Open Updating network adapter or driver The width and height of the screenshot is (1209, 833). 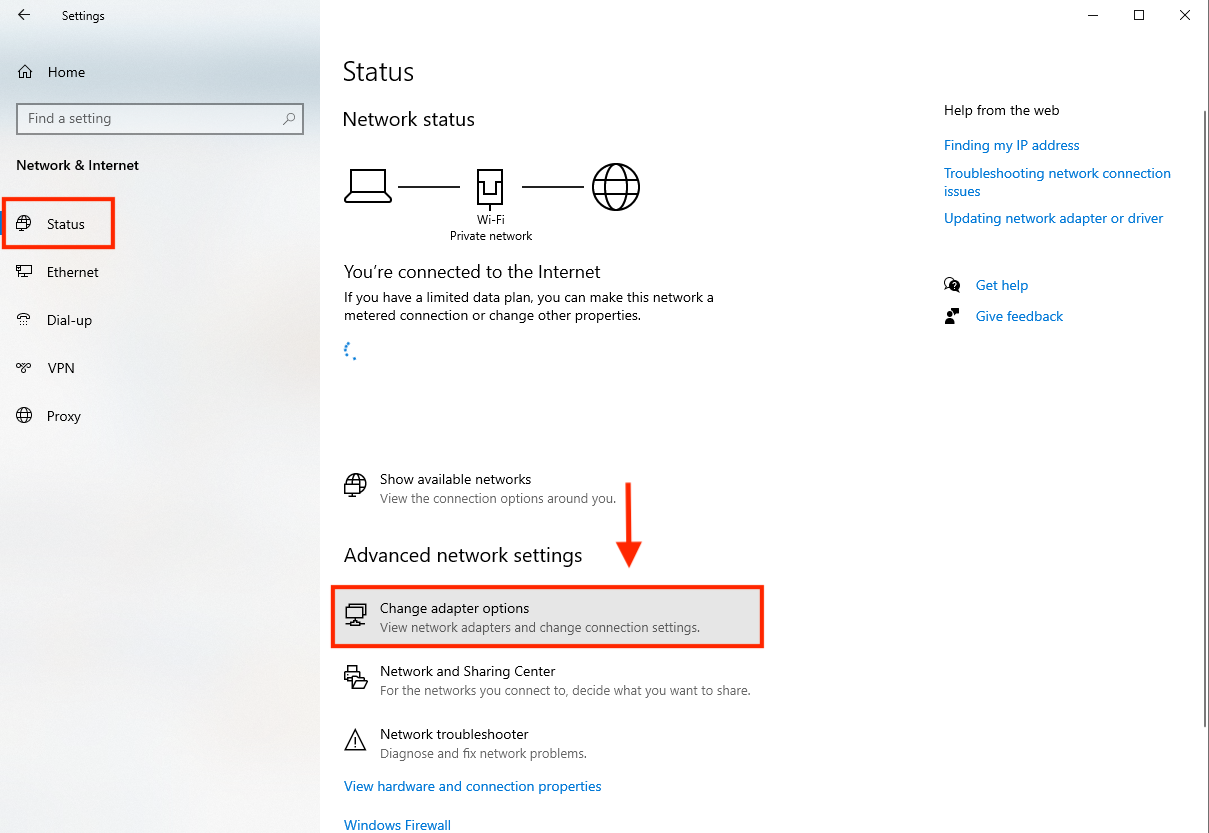click(1053, 218)
